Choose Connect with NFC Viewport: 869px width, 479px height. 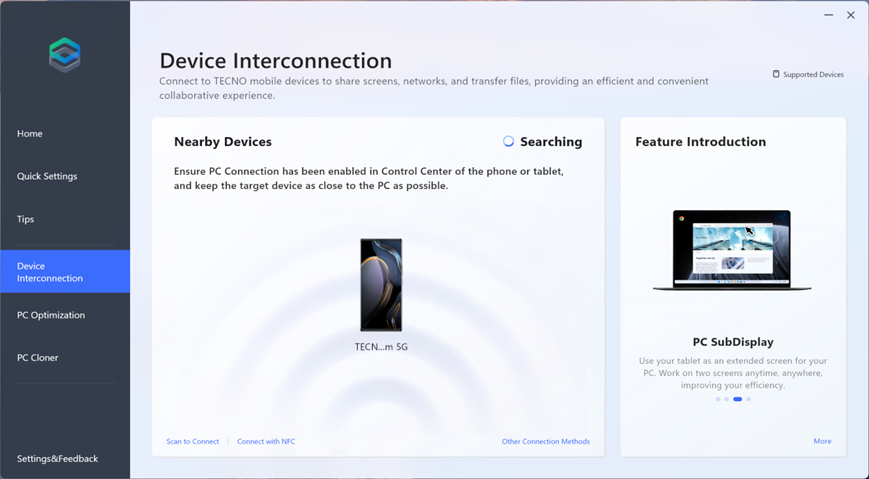coord(266,441)
